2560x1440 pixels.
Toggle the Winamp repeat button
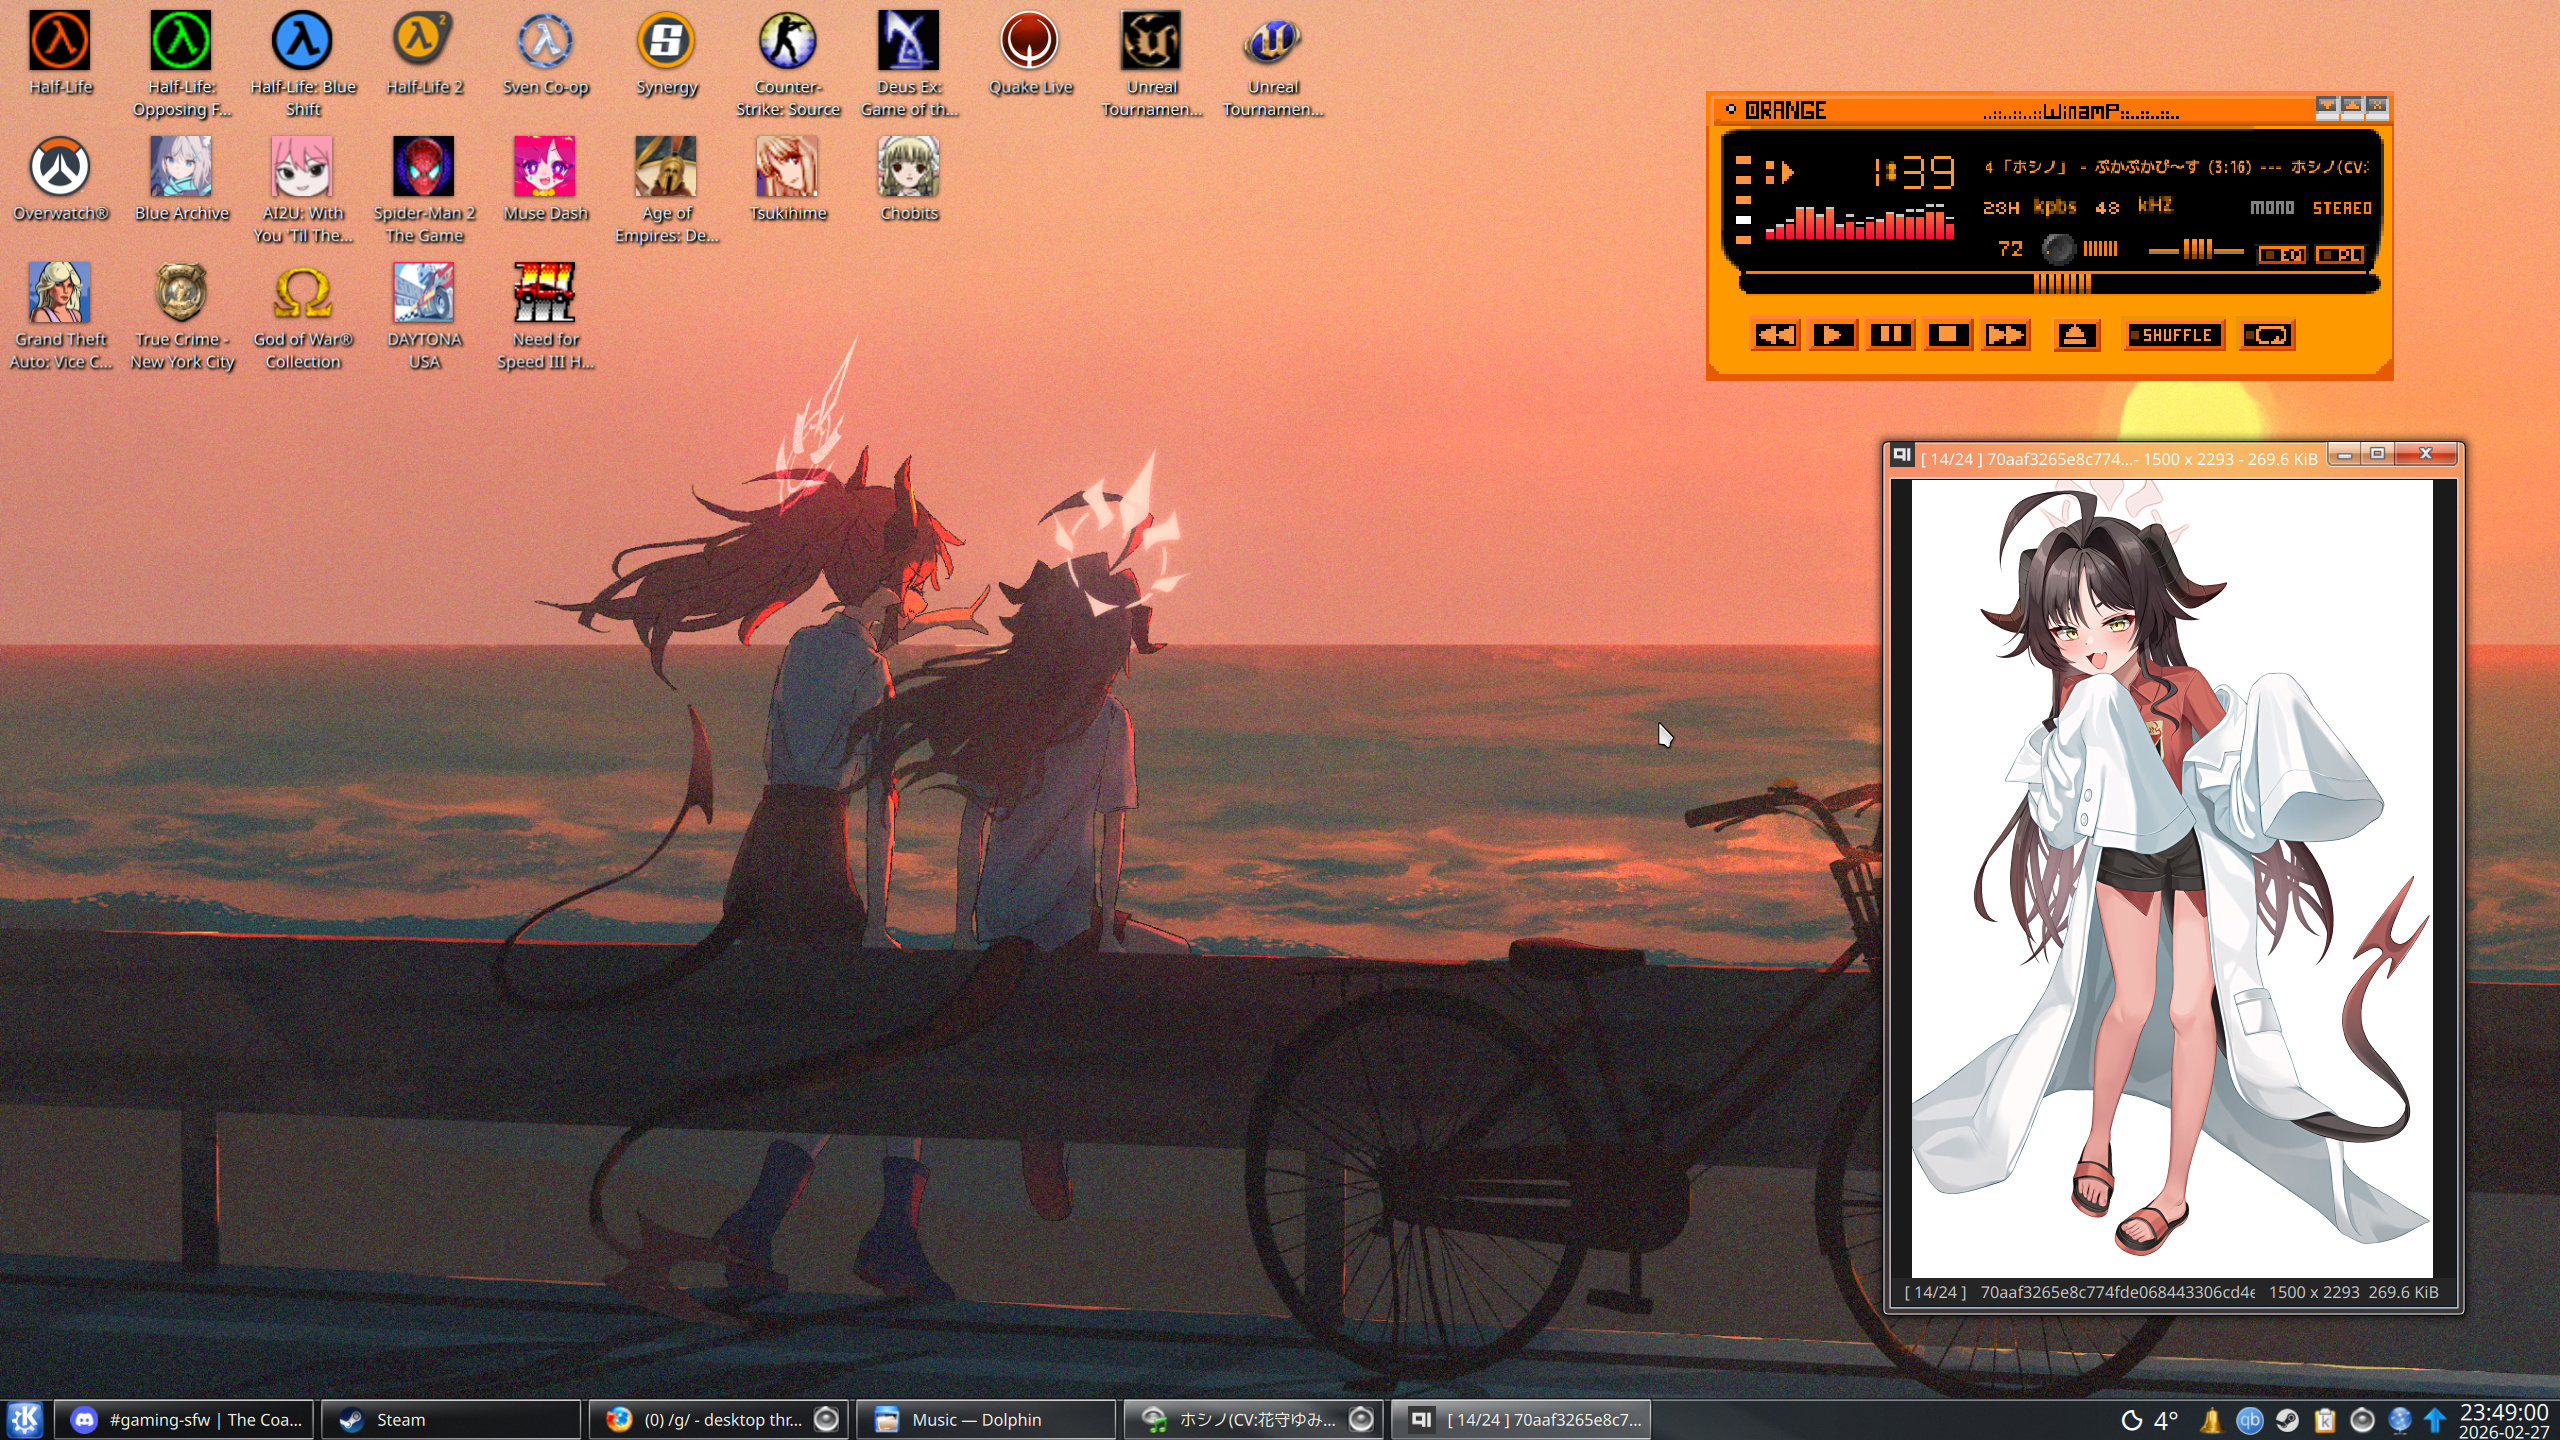[x=2267, y=335]
